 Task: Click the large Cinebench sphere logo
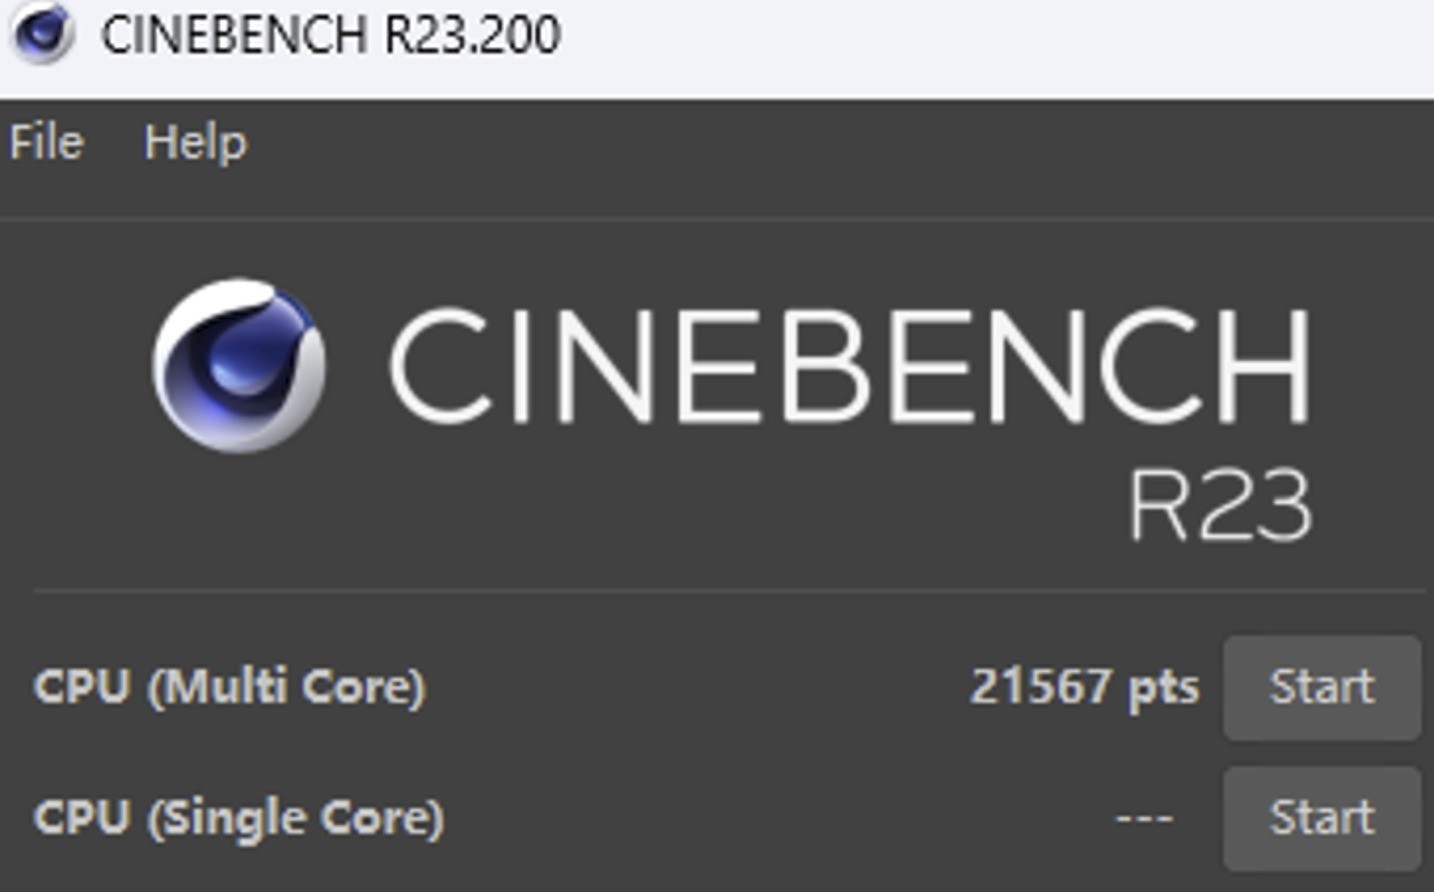click(x=239, y=365)
